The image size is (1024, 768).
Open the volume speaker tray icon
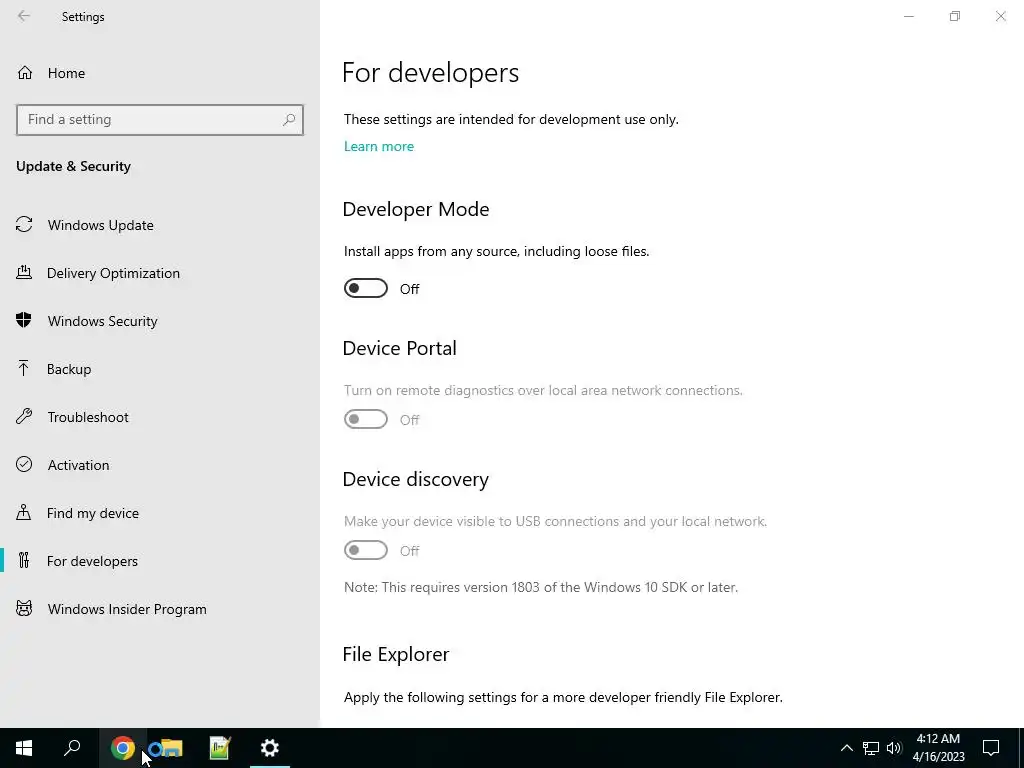[894, 748]
